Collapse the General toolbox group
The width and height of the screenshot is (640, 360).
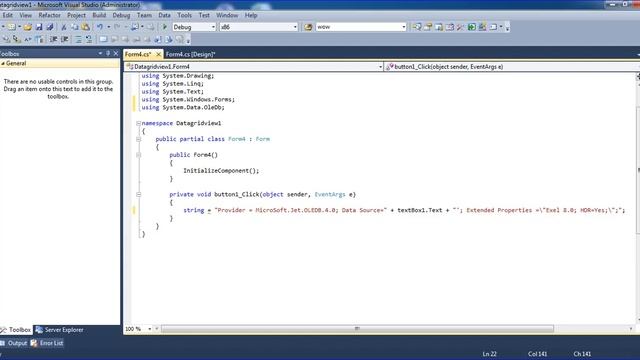3,63
